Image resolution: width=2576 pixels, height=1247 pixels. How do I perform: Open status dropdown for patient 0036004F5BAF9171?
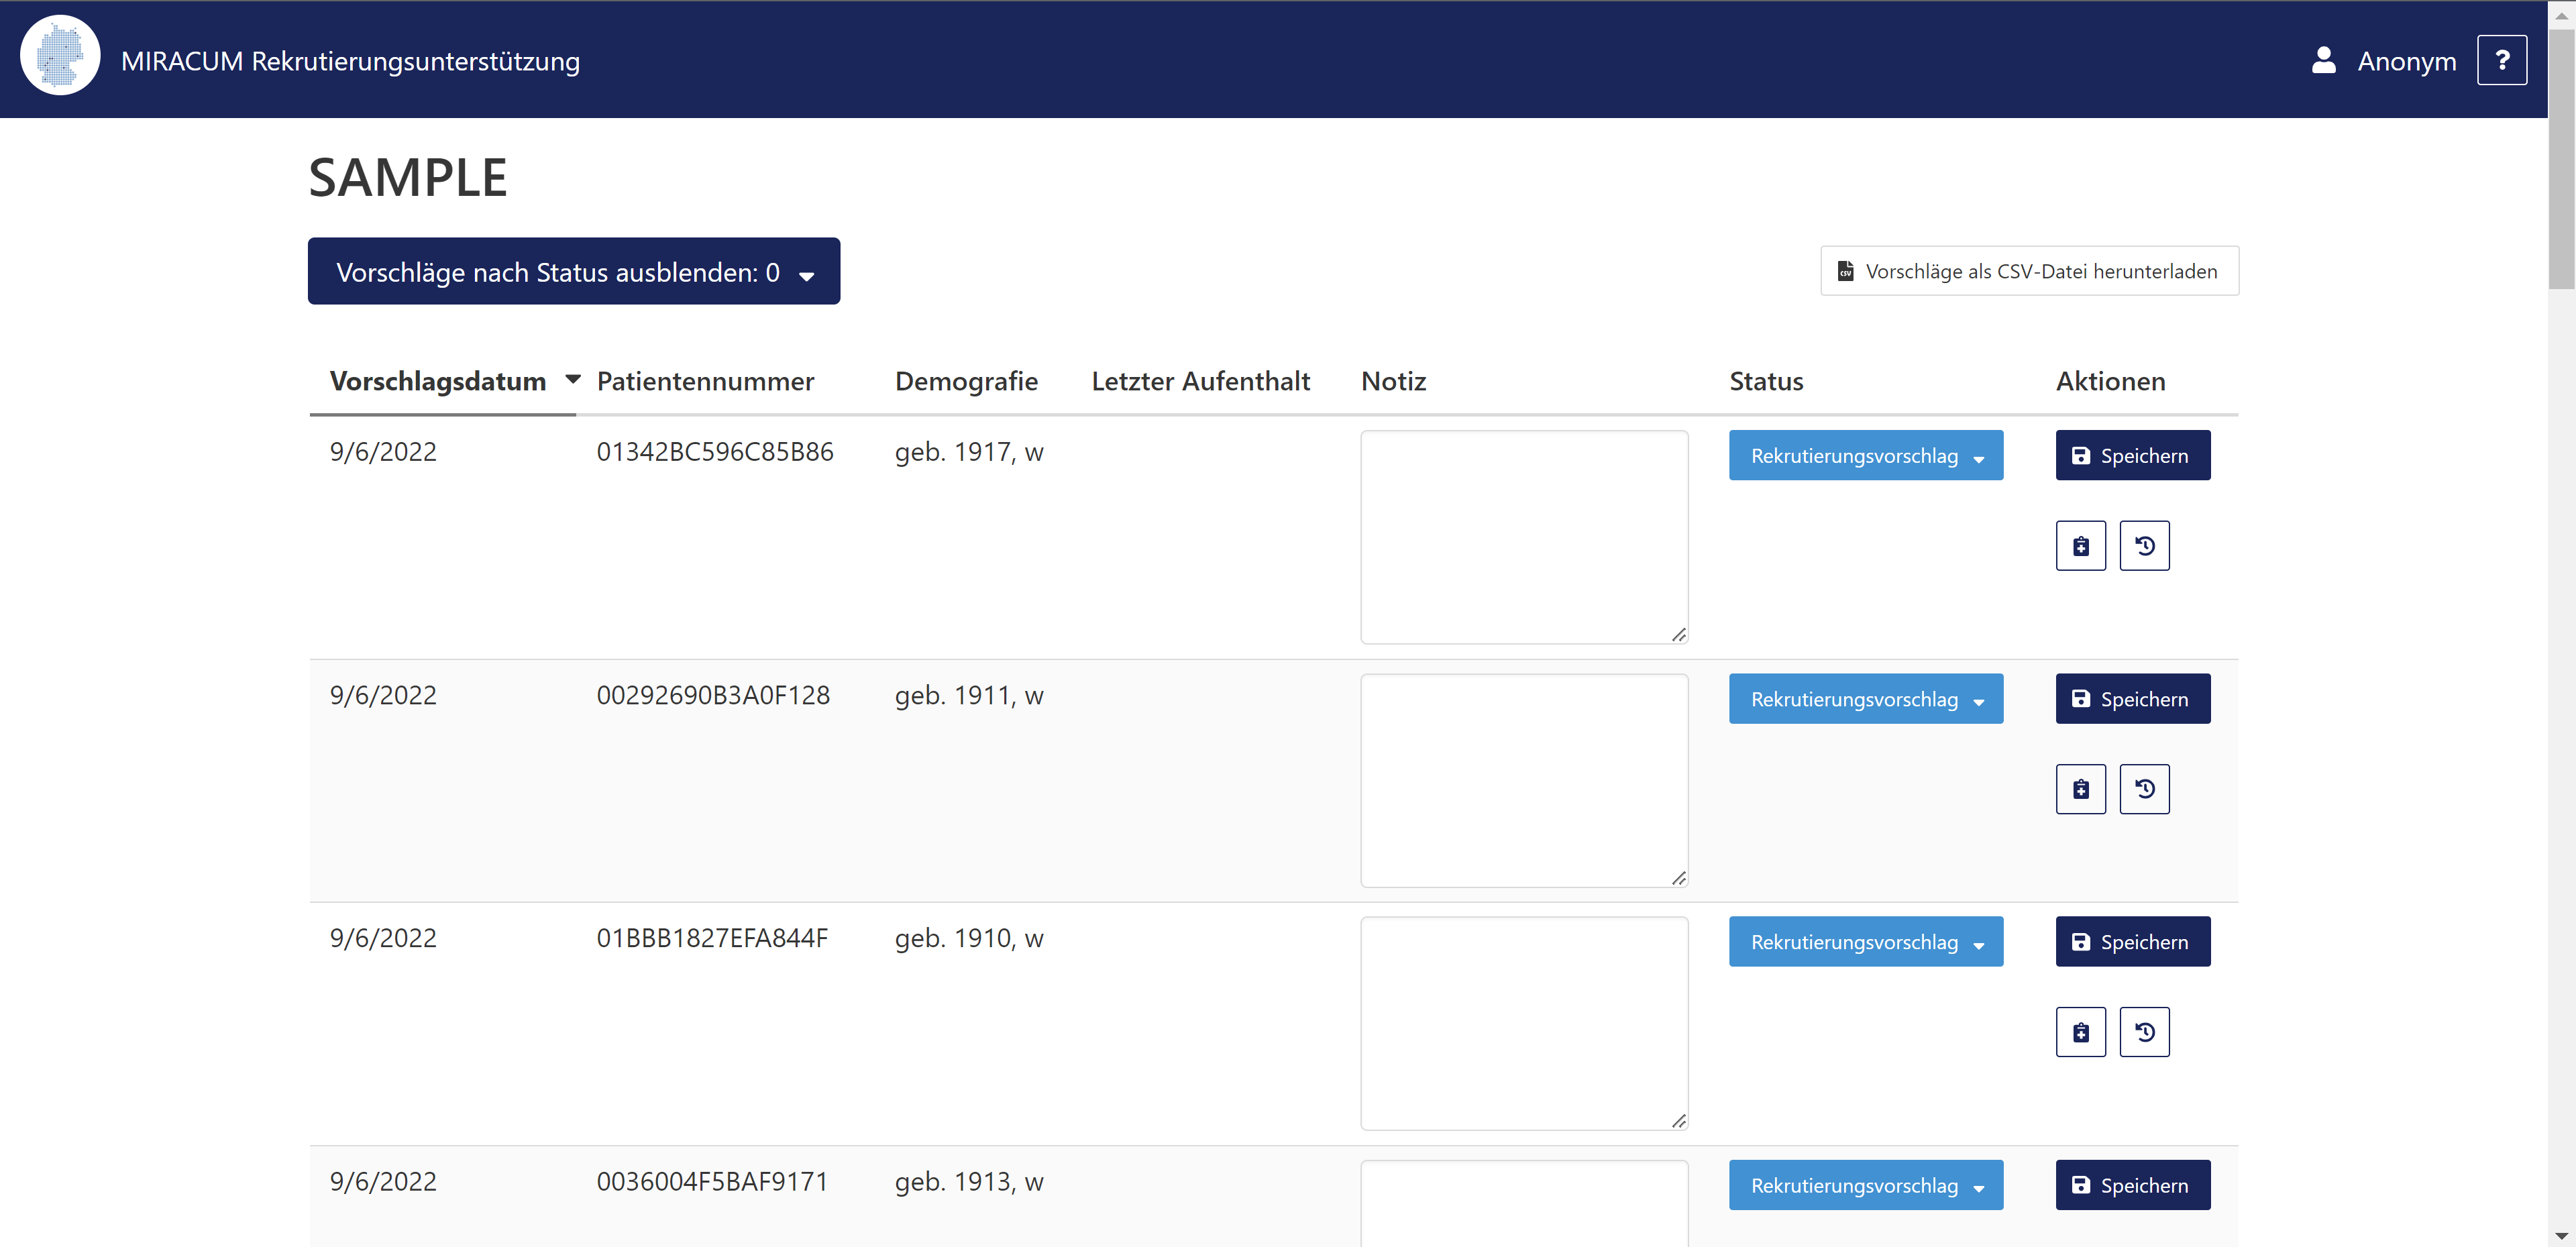tap(1865, 1184)
